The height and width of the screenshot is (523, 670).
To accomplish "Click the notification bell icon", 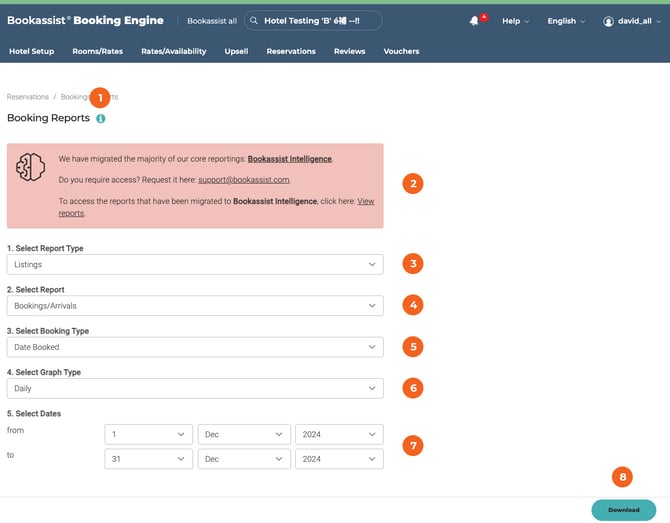I will 473,21.
